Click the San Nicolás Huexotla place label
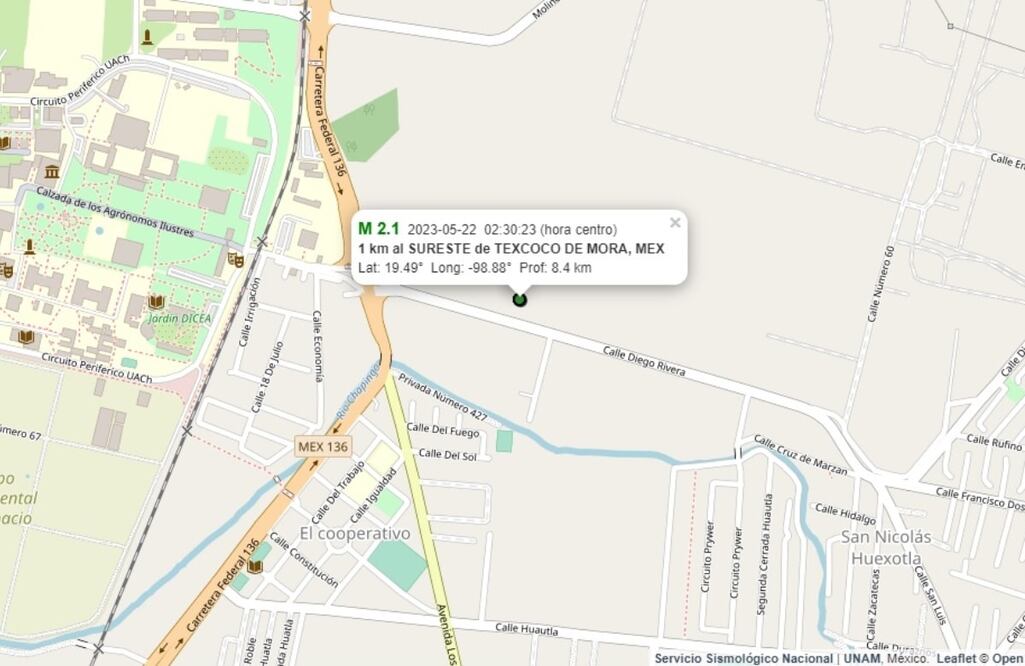1025x666 pixels. [886, 547]
